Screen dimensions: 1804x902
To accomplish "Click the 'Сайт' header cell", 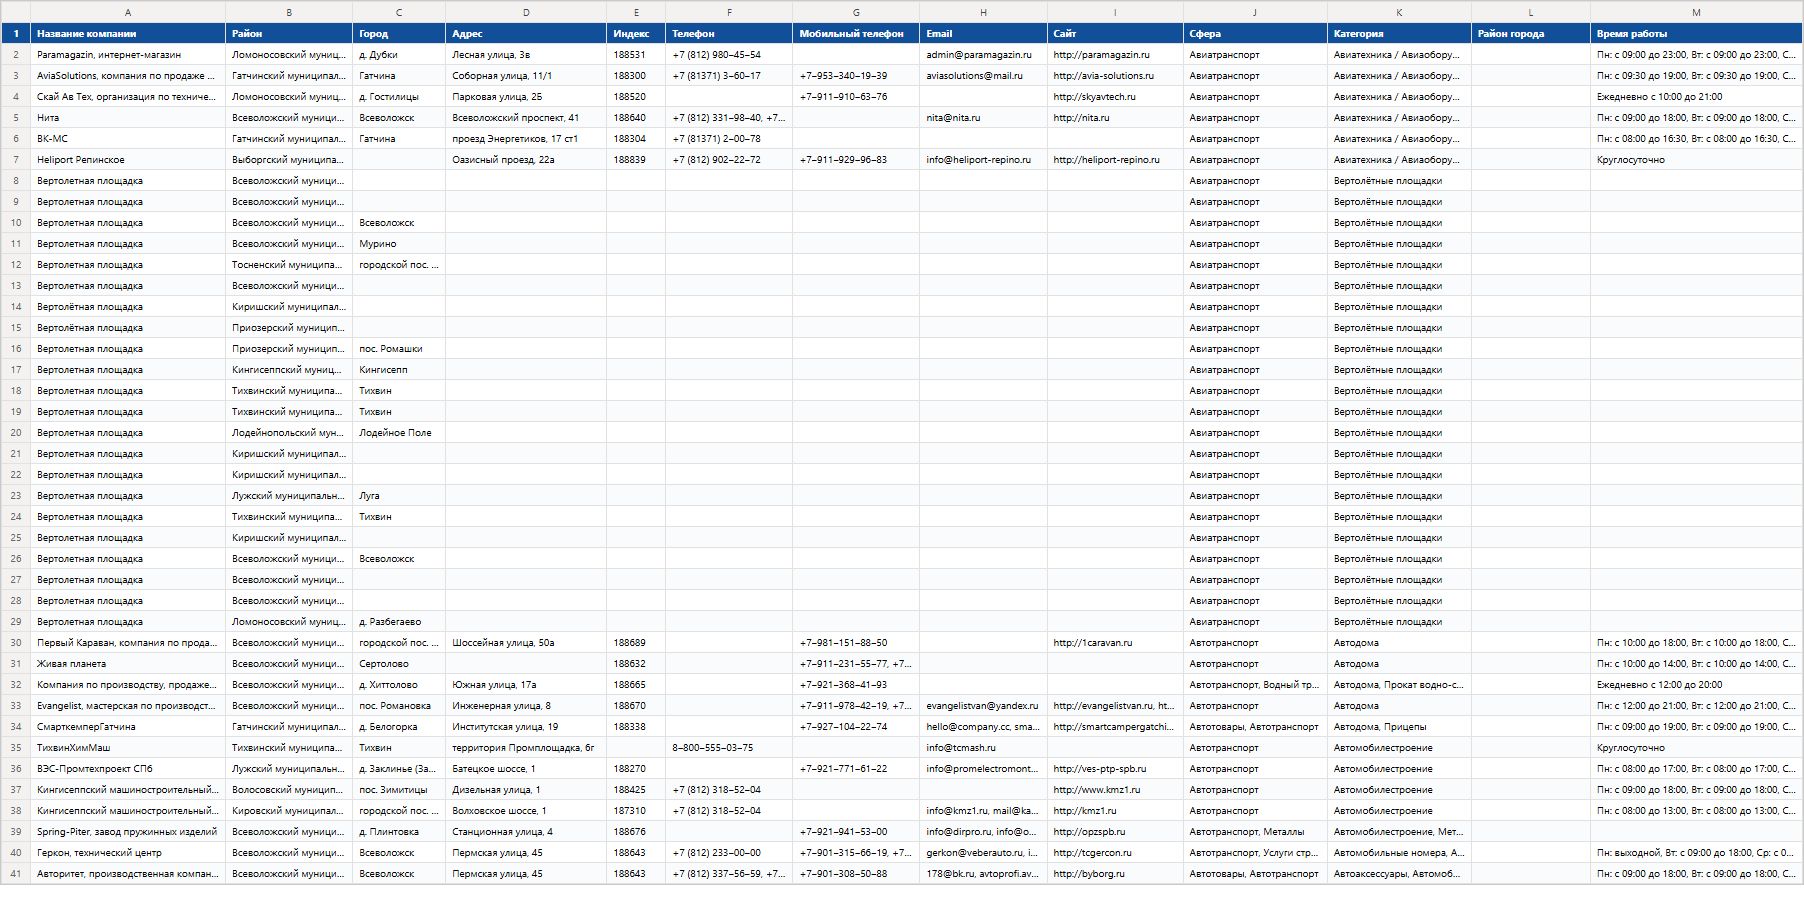I will click(x=1115, y=34).
